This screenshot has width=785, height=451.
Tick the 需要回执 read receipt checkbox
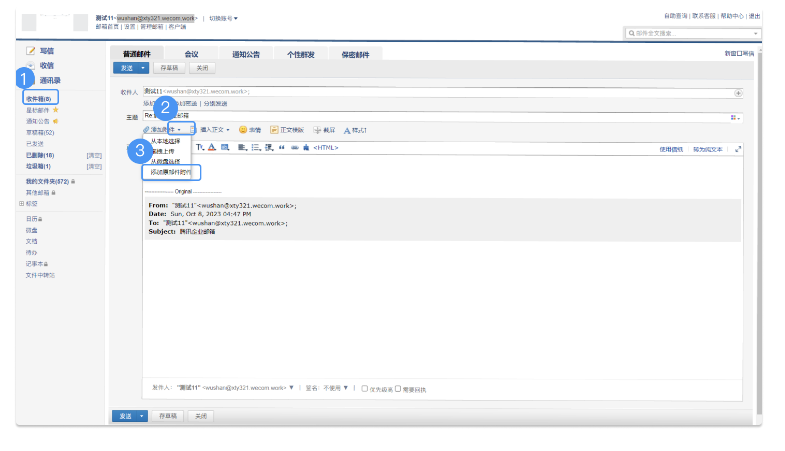pyautogui.click(x=398, y=387)
